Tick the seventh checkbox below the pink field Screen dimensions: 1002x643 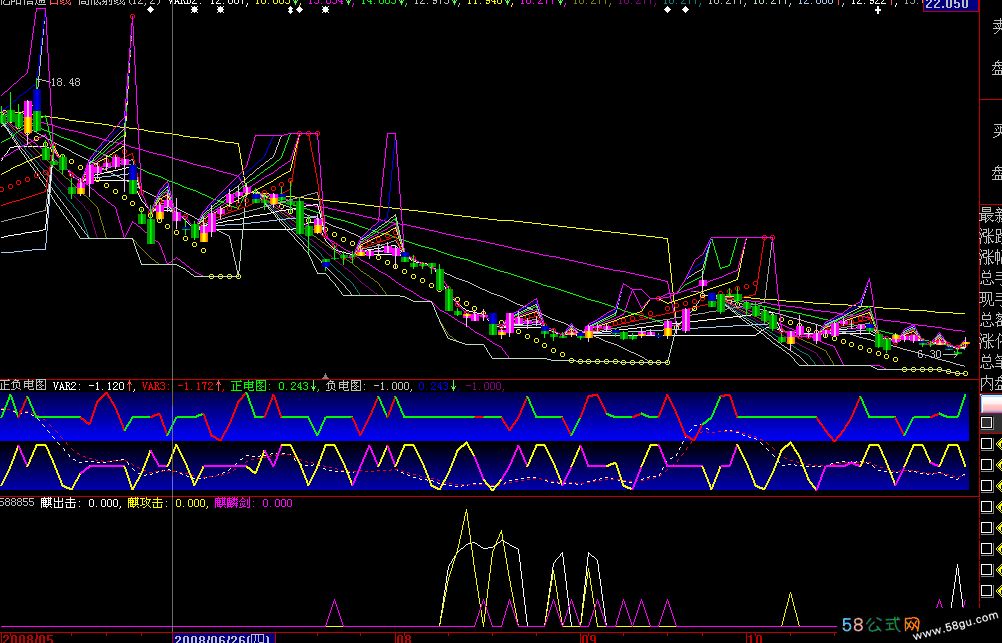tap(987, 548)
